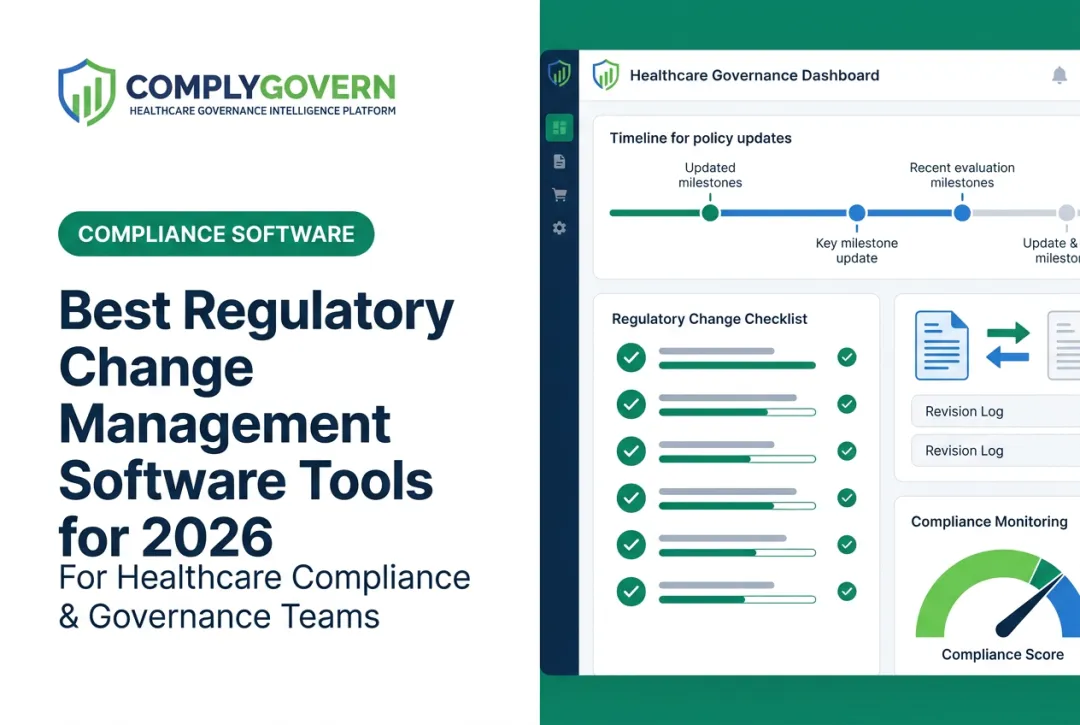Toggle the fourth checklist item's large checkmark
The width and height of the screenshot is (1080, 725).
631,498
